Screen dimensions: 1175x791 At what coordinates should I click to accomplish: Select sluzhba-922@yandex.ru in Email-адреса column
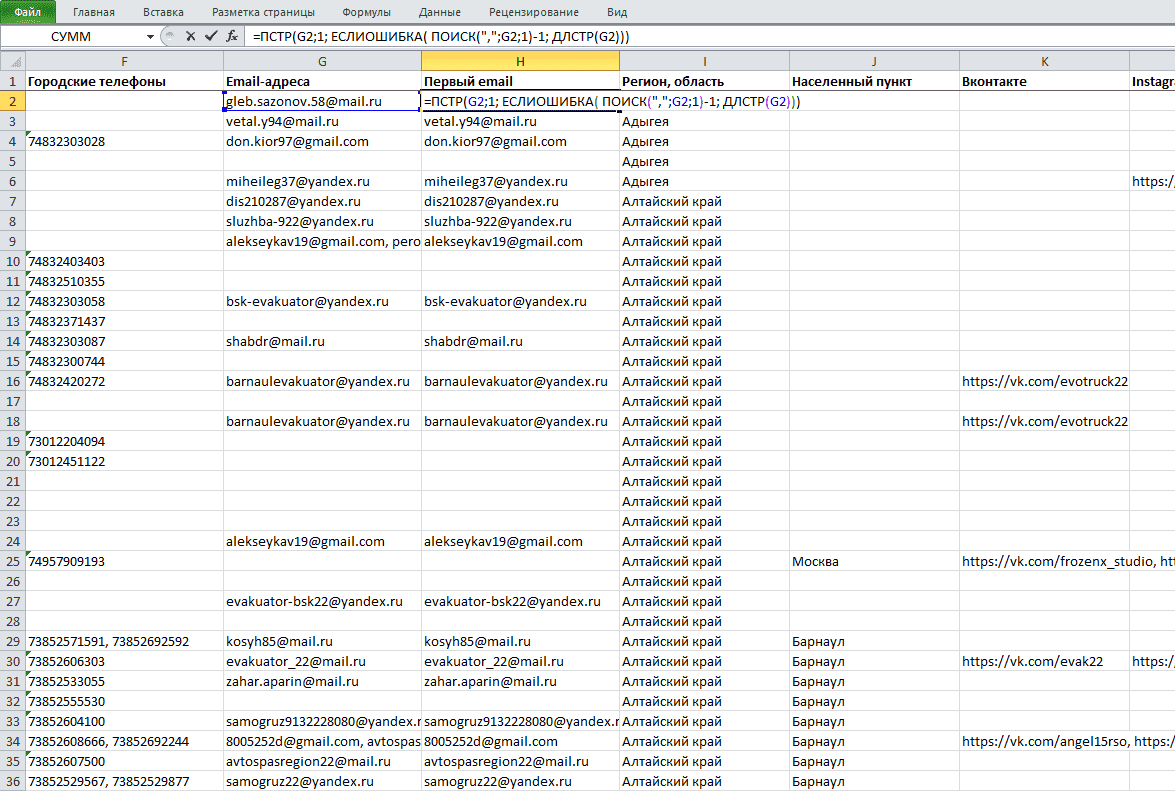(322, 222)
